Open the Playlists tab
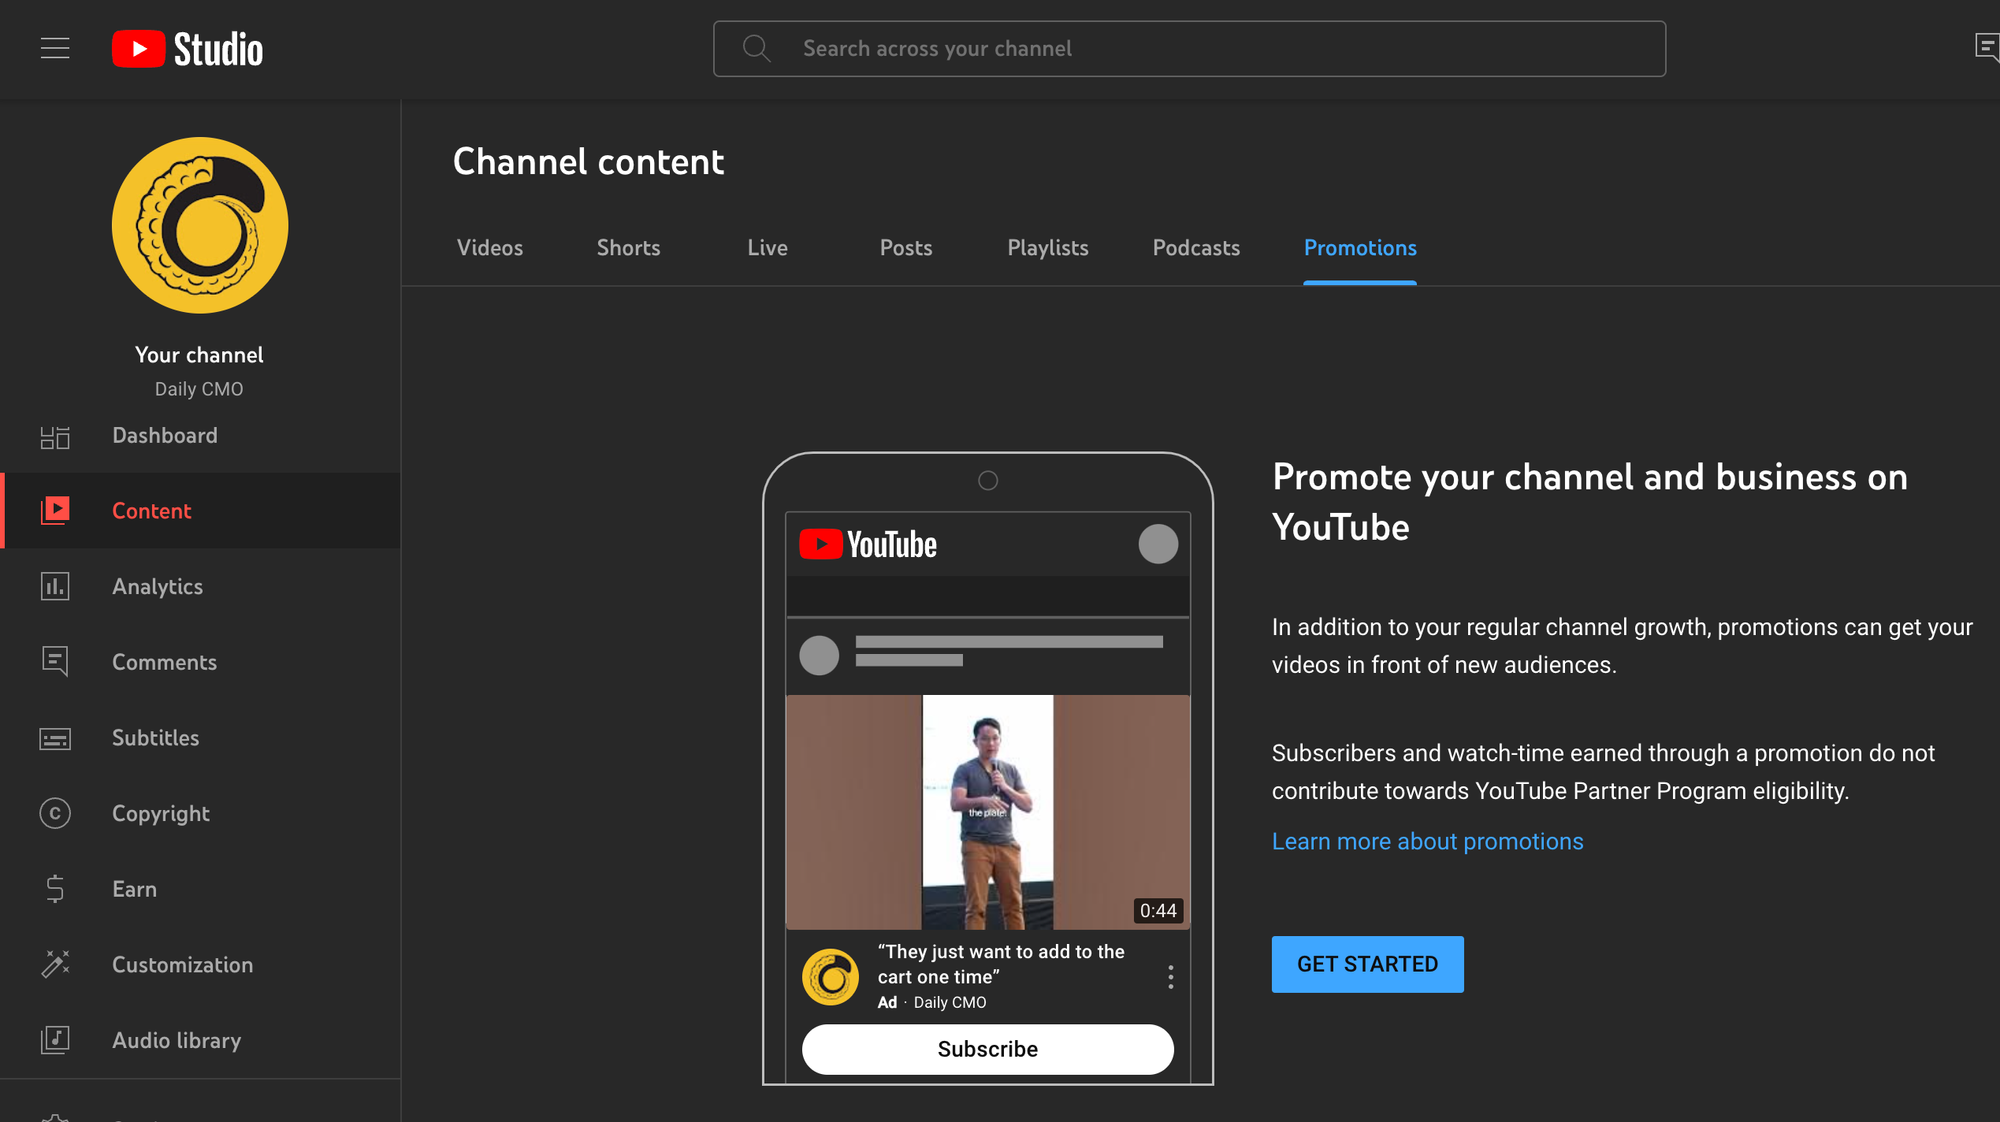The height and width of the screenshot is (1122, 2000). coord(1047,248)
